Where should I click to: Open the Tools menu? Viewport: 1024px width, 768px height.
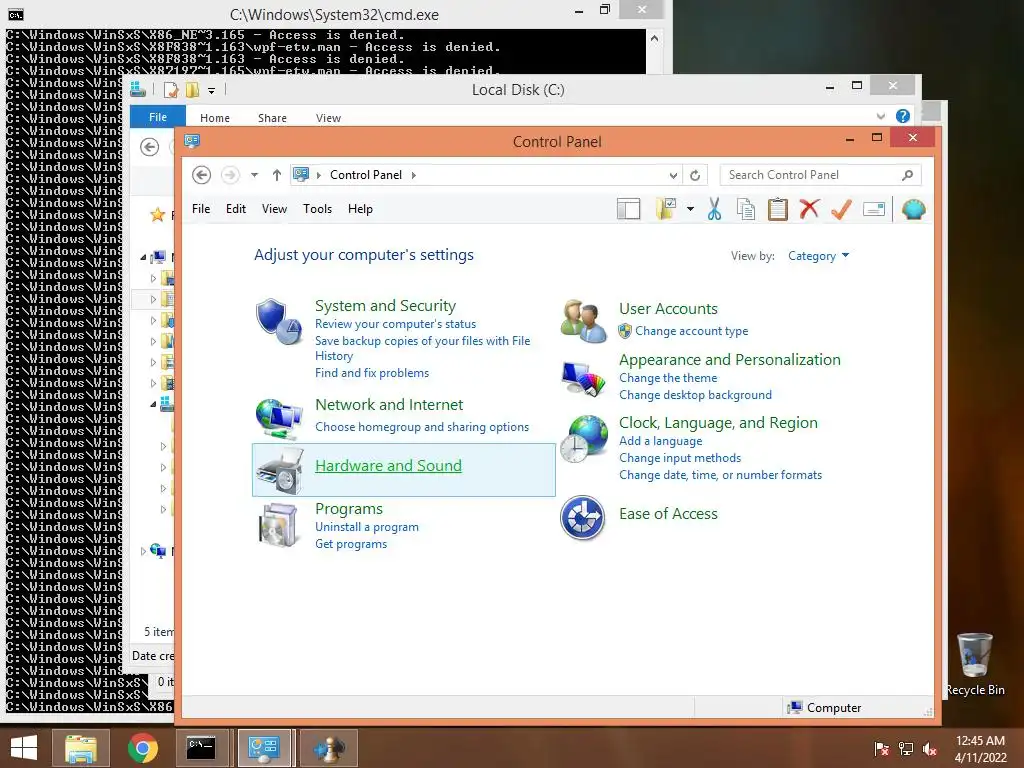pyautogui.click(x=317, y=209)
